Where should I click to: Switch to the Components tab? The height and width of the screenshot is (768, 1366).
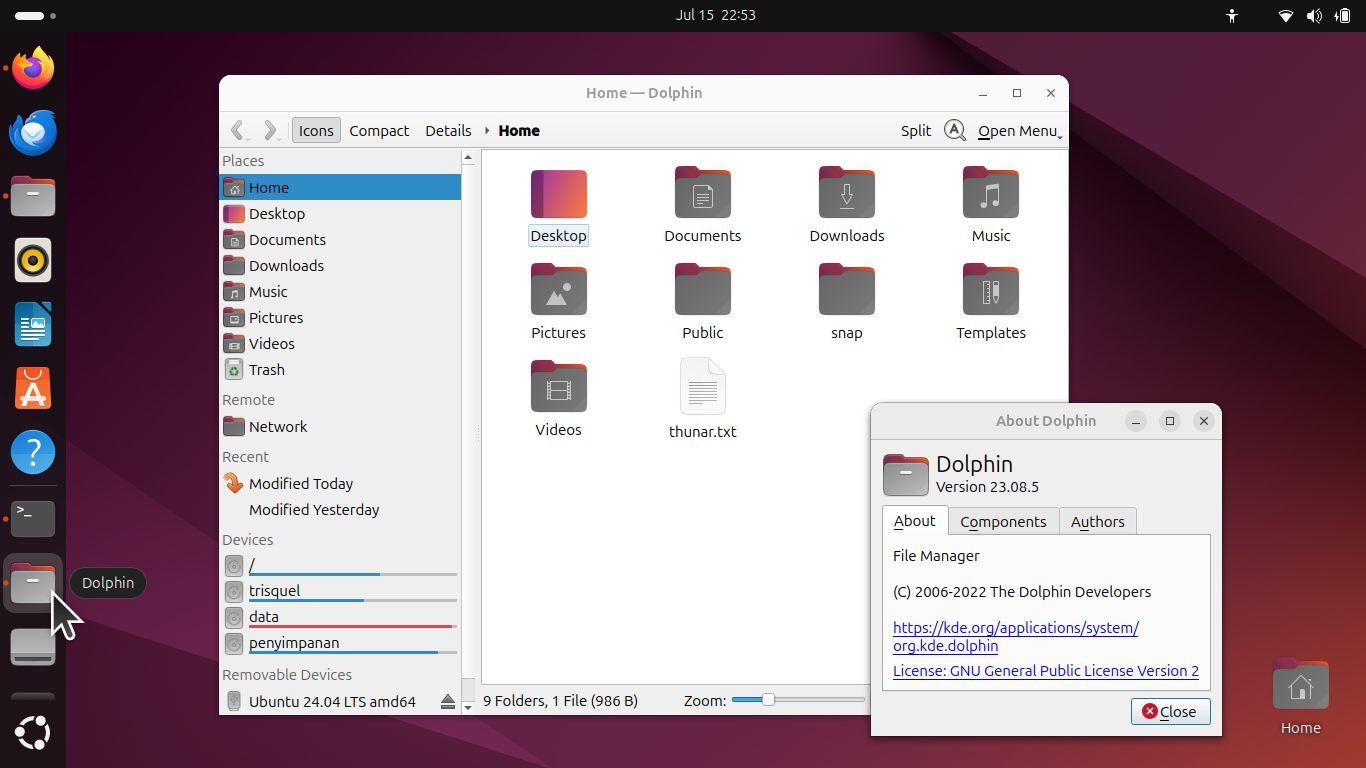[x=1002, y=521]
